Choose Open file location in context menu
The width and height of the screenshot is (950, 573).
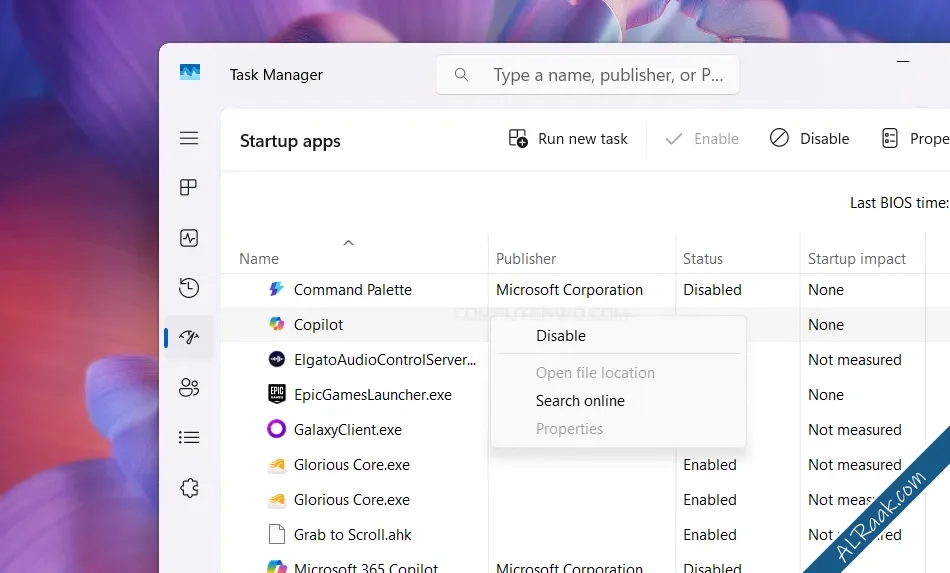pyautogui.click(x=619, y=373)
